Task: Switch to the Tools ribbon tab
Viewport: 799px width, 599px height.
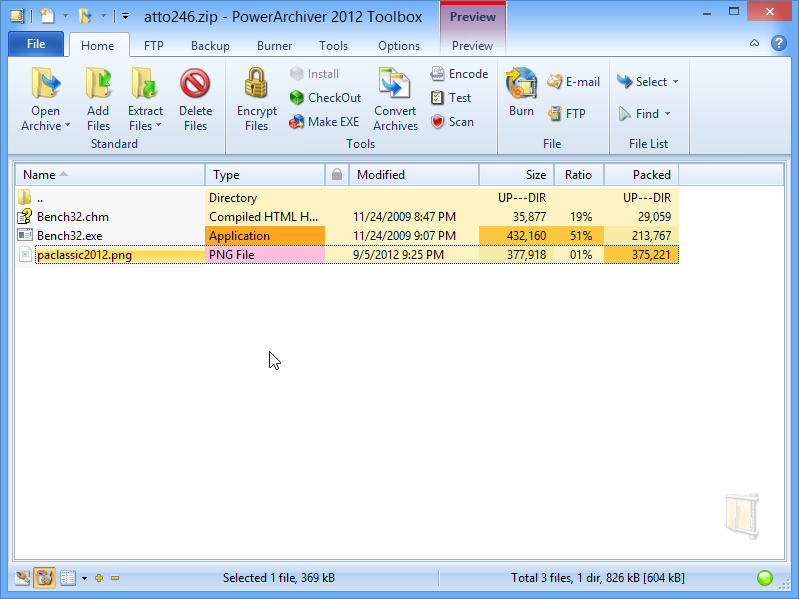Action: click(x=333, y=45)
